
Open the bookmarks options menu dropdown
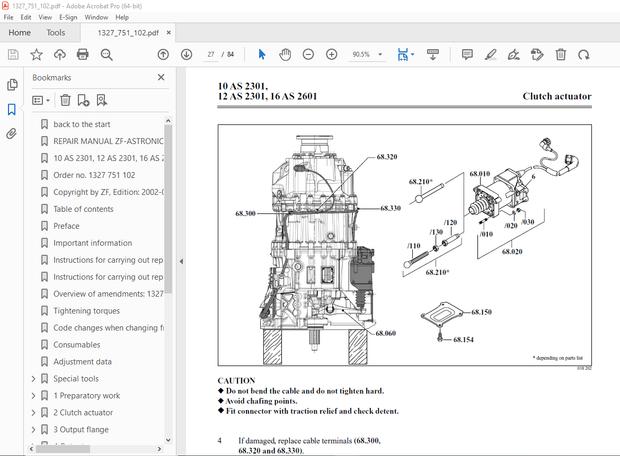(41, 100)
